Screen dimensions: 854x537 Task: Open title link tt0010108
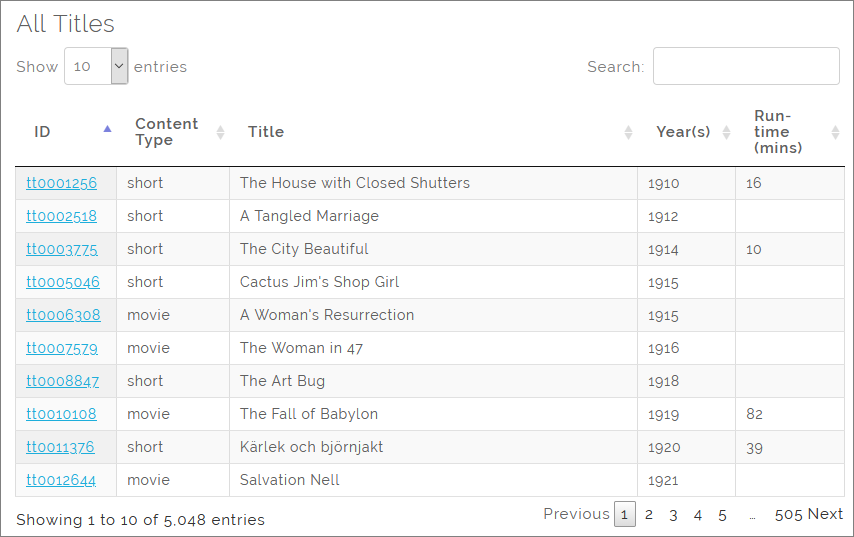[62, 414]
